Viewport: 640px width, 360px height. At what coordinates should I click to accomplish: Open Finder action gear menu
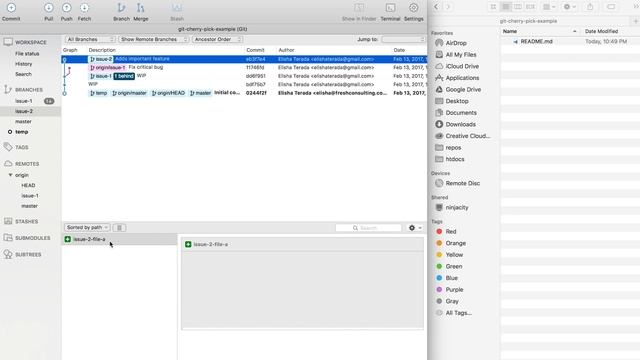(569, 7)
